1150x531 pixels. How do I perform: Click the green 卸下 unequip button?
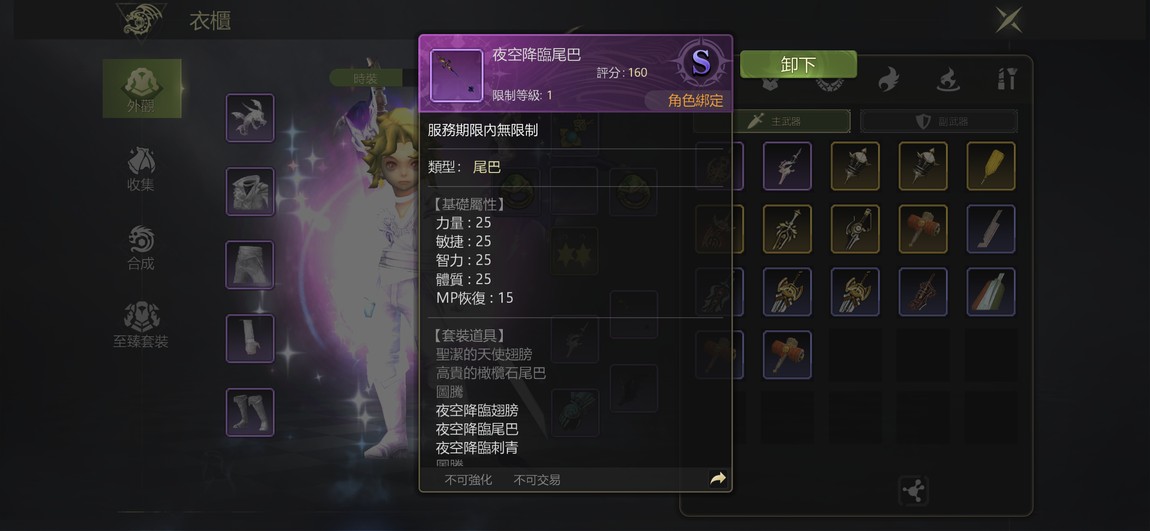click(798, 65)
